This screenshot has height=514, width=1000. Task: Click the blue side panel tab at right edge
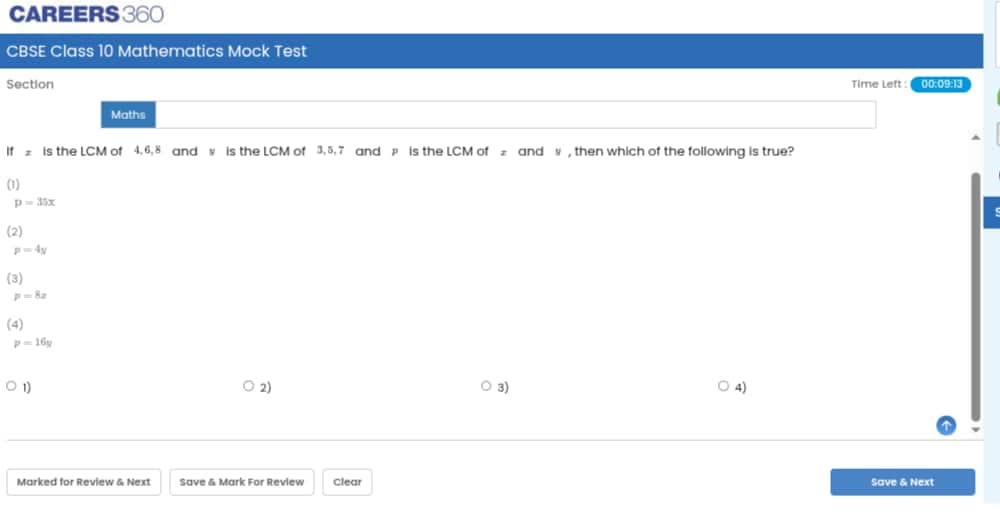992,213
